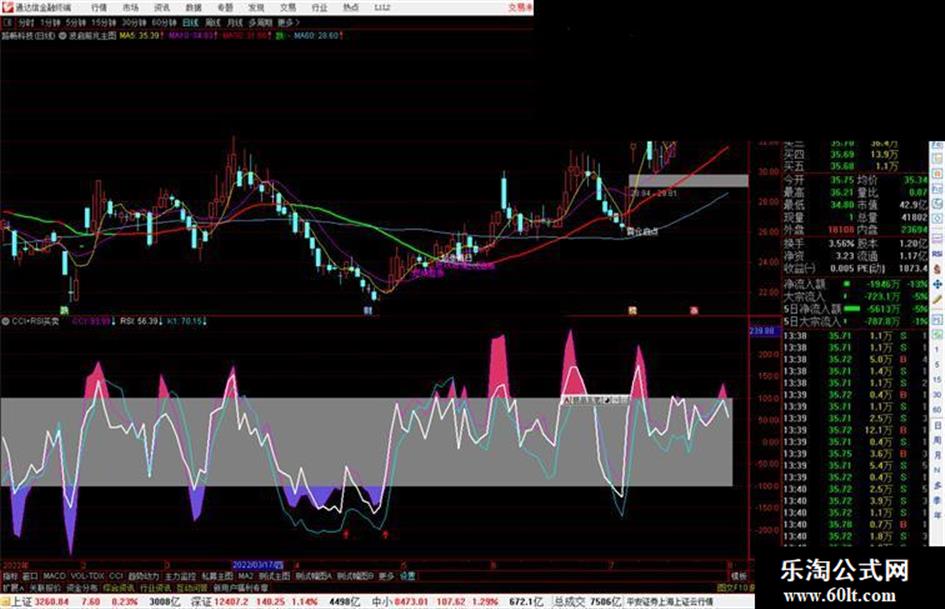Open the 行业 menu
945x609 pixels.
point(319,7)
